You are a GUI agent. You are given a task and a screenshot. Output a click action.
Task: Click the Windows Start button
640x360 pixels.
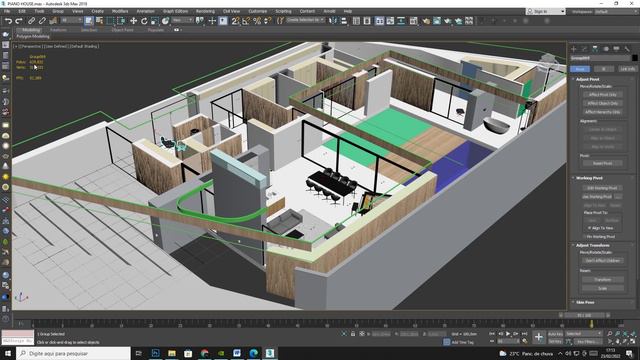pos(7,353)
